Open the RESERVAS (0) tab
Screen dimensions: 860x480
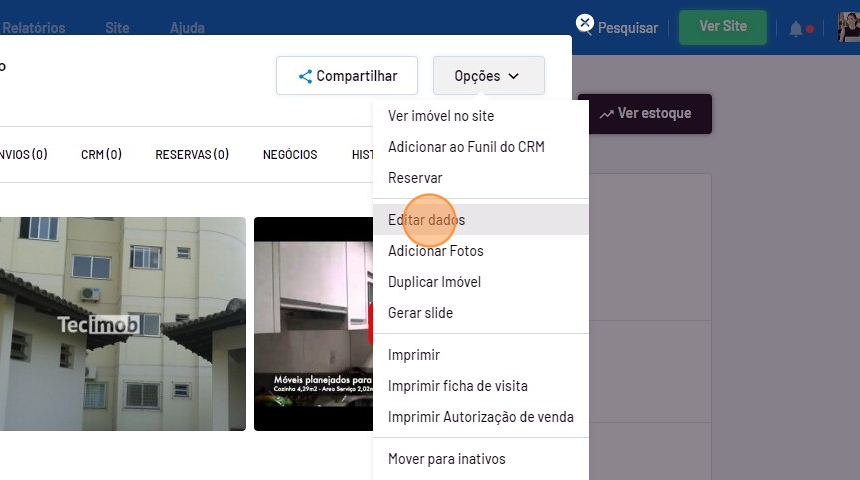click(x=192, y=155)
